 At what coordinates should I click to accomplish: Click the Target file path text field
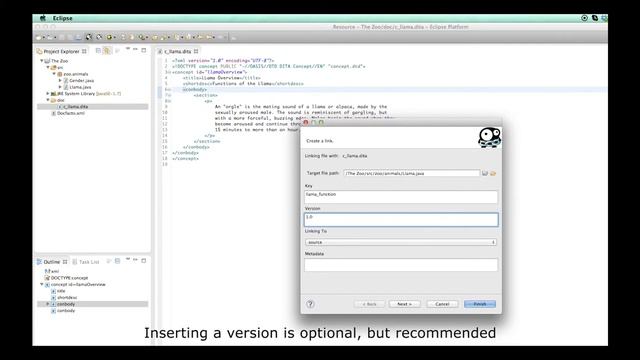(411, 173)
